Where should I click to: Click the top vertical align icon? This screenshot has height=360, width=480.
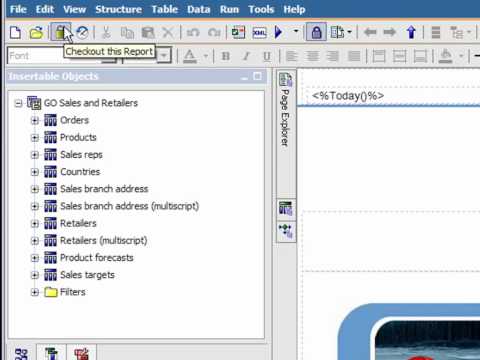click(x=379, y=56)
